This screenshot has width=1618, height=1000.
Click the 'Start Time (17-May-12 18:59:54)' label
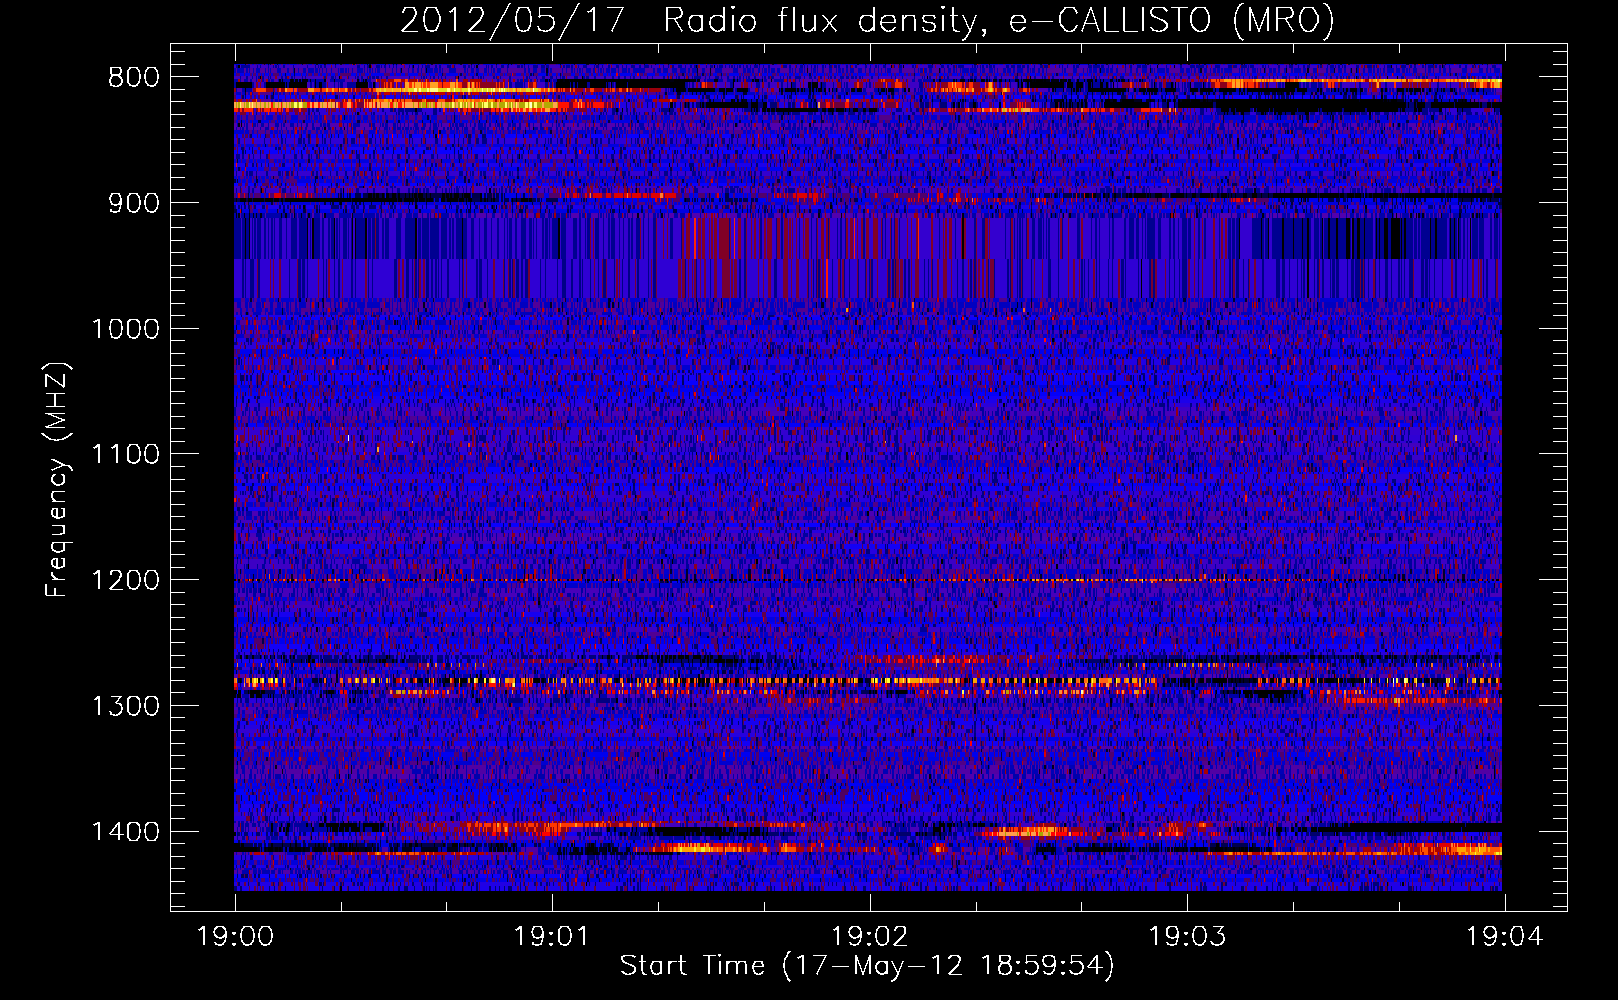(867, 966)
